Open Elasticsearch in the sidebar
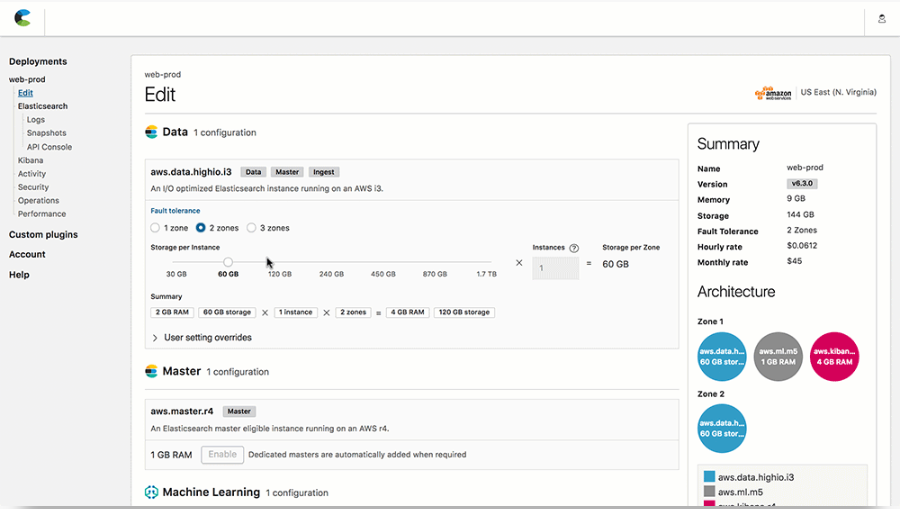Image resolution: width=900 pixels, height=509 pixels. point(42,106)
